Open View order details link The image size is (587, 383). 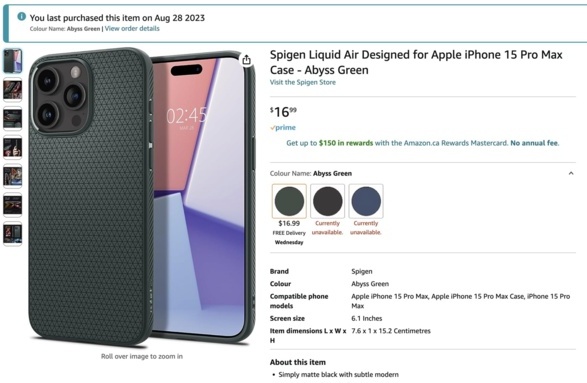tap(132, 28)
